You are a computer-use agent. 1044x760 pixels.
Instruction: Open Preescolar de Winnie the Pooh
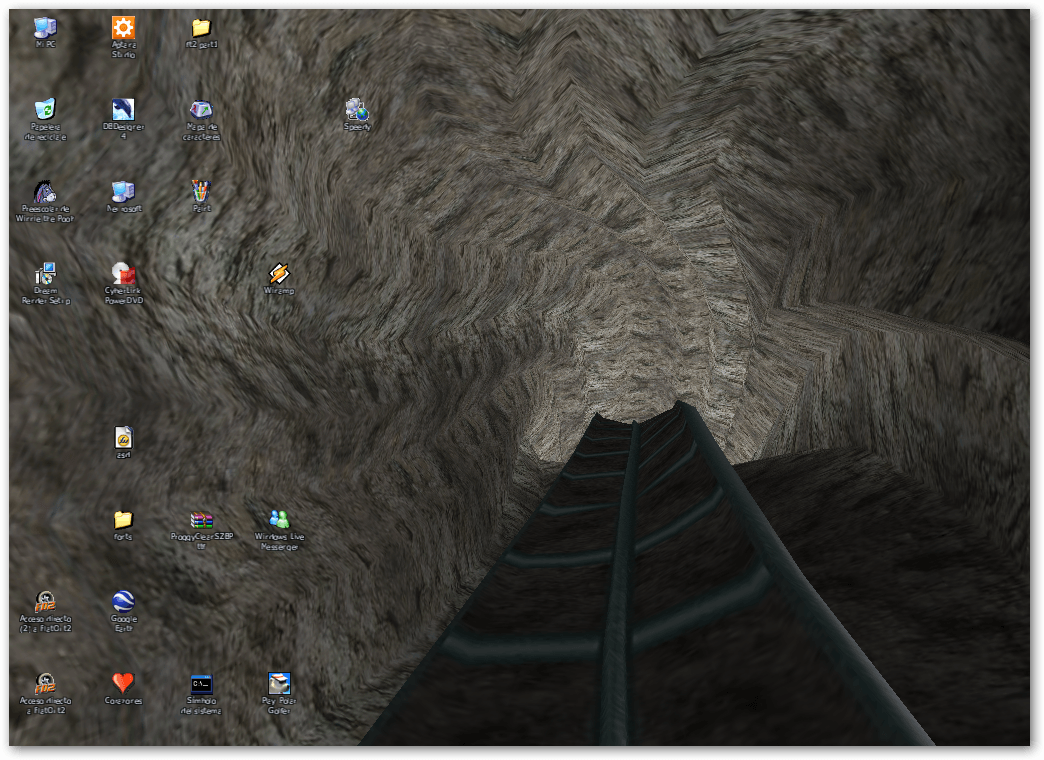click(45, 192)
